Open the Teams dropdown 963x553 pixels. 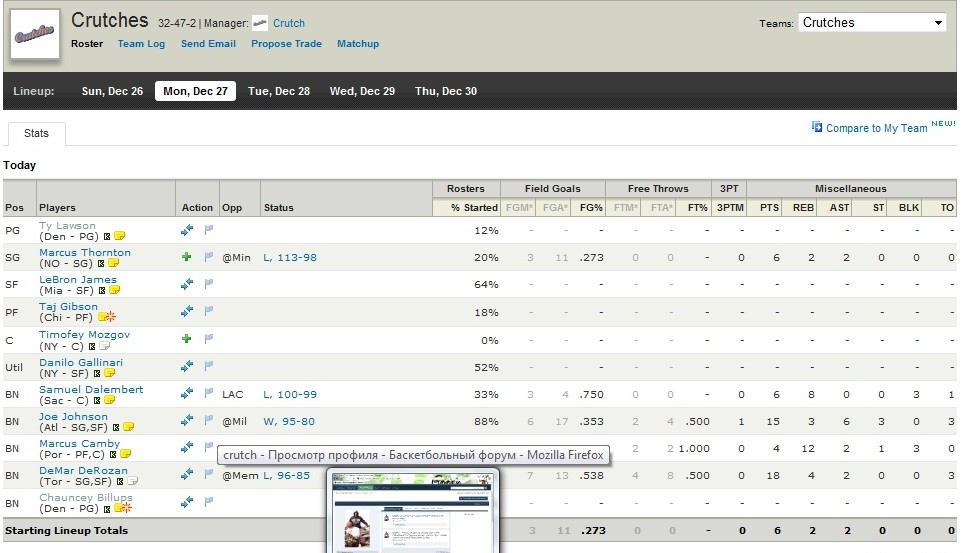tap(872, 23)
